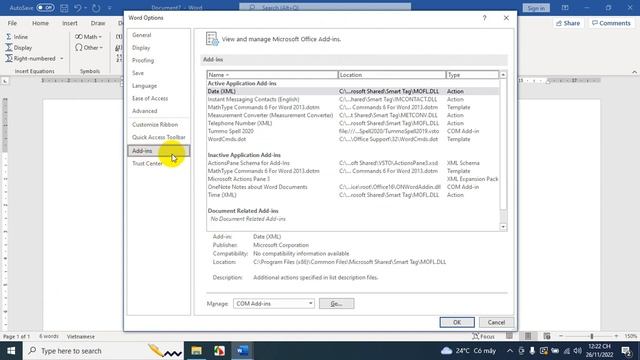Select Instant Messaging Contacts (English) add-in

[x=353, y=99]
